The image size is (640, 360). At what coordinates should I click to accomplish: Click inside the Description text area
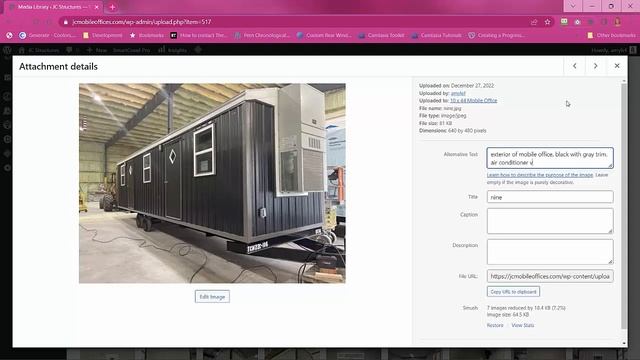550,252
